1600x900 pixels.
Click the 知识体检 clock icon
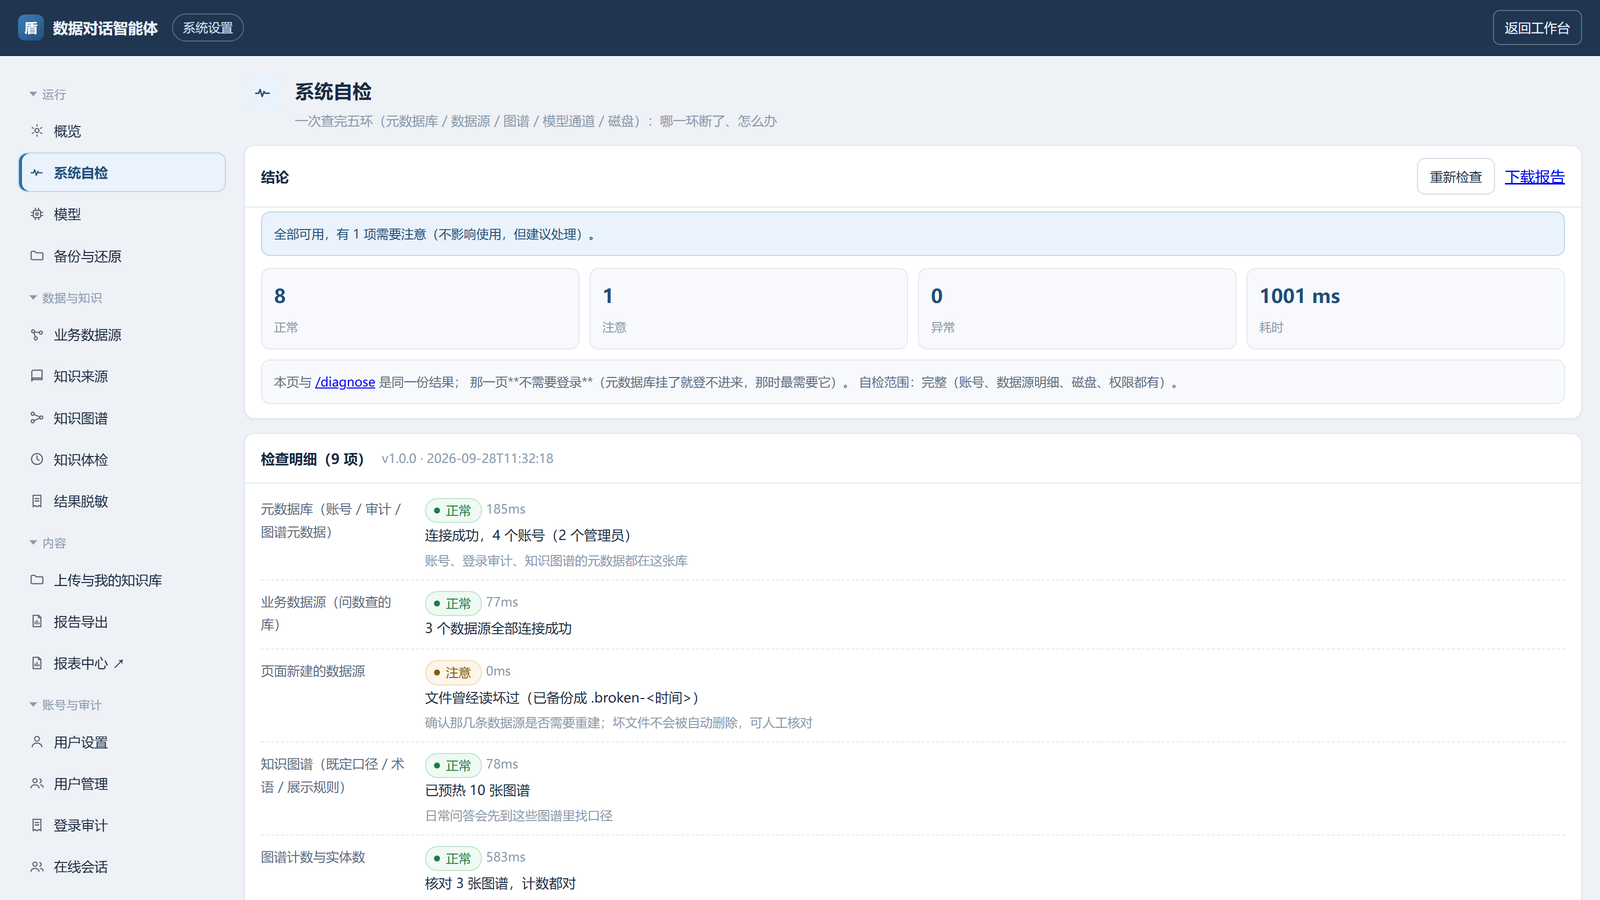(x=37, y=460)
